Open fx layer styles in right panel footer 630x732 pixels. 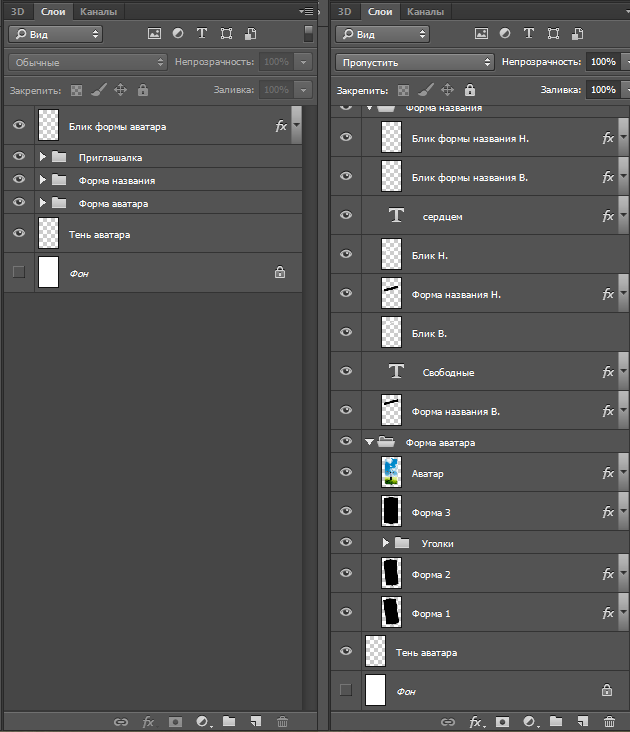pyautogui.click(x=476, y=721)
